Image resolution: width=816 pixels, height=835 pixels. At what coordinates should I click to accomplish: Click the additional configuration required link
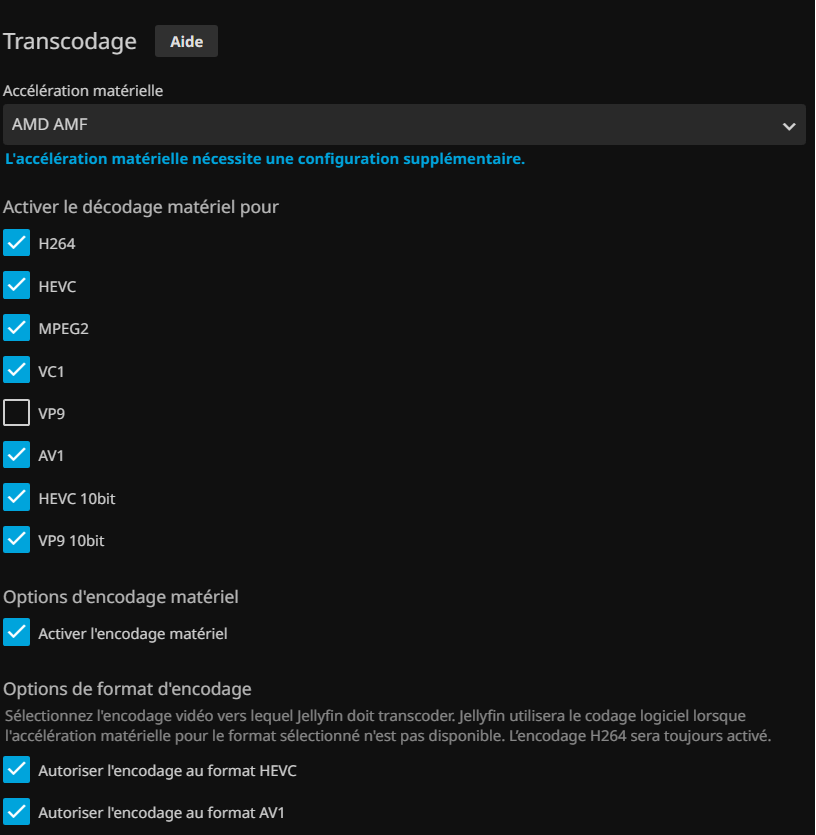265,159
